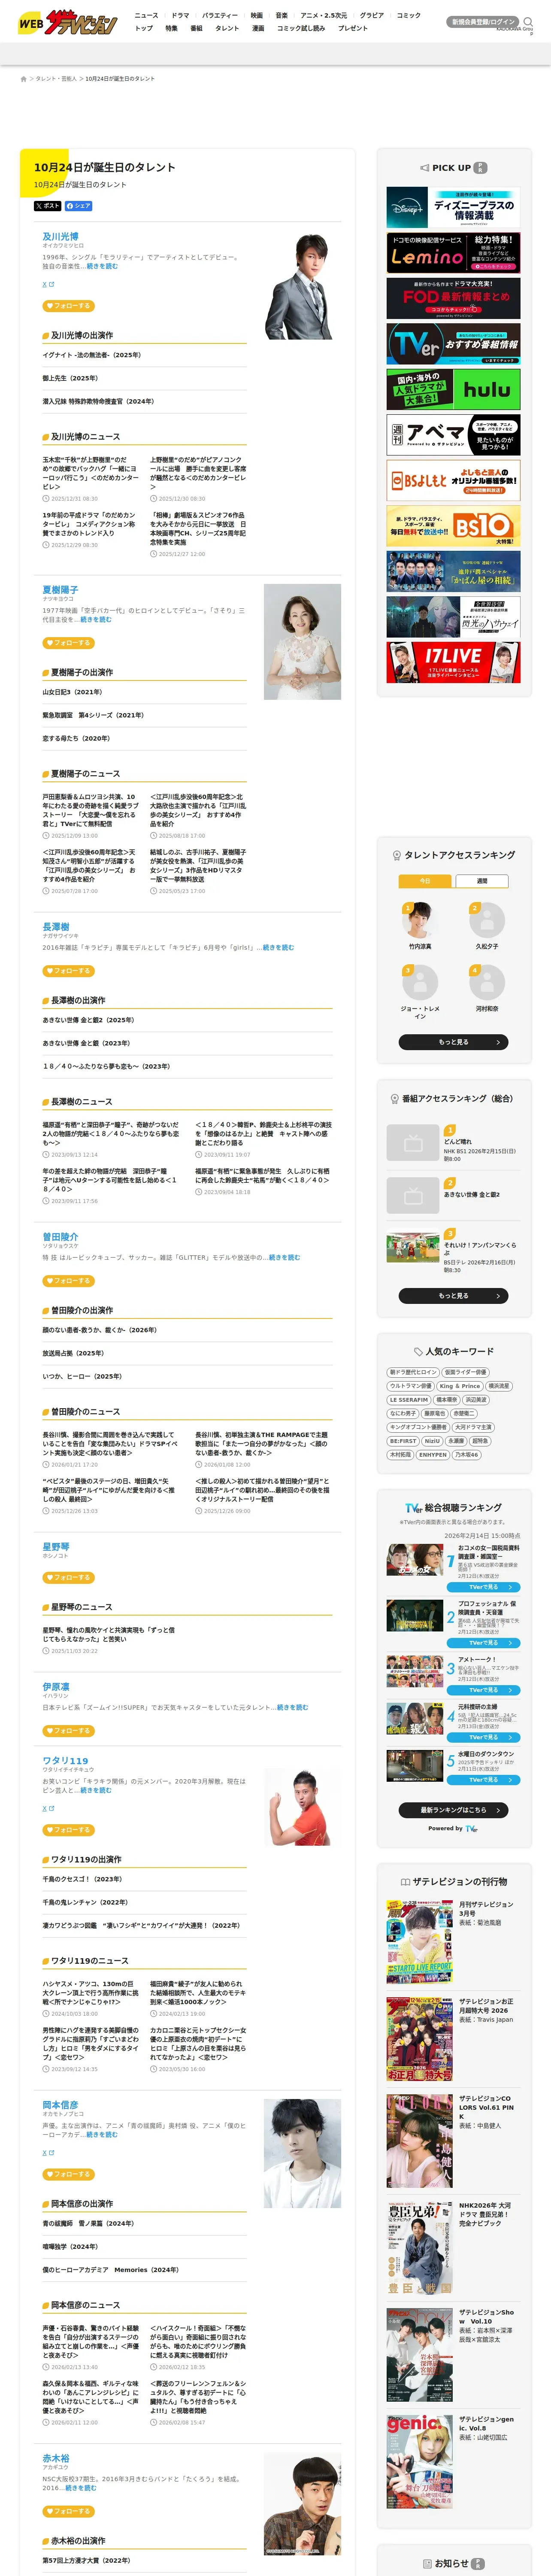The image size is (551, 2576).
Task: Open the バラエティー menu in header
Action: 220,16
